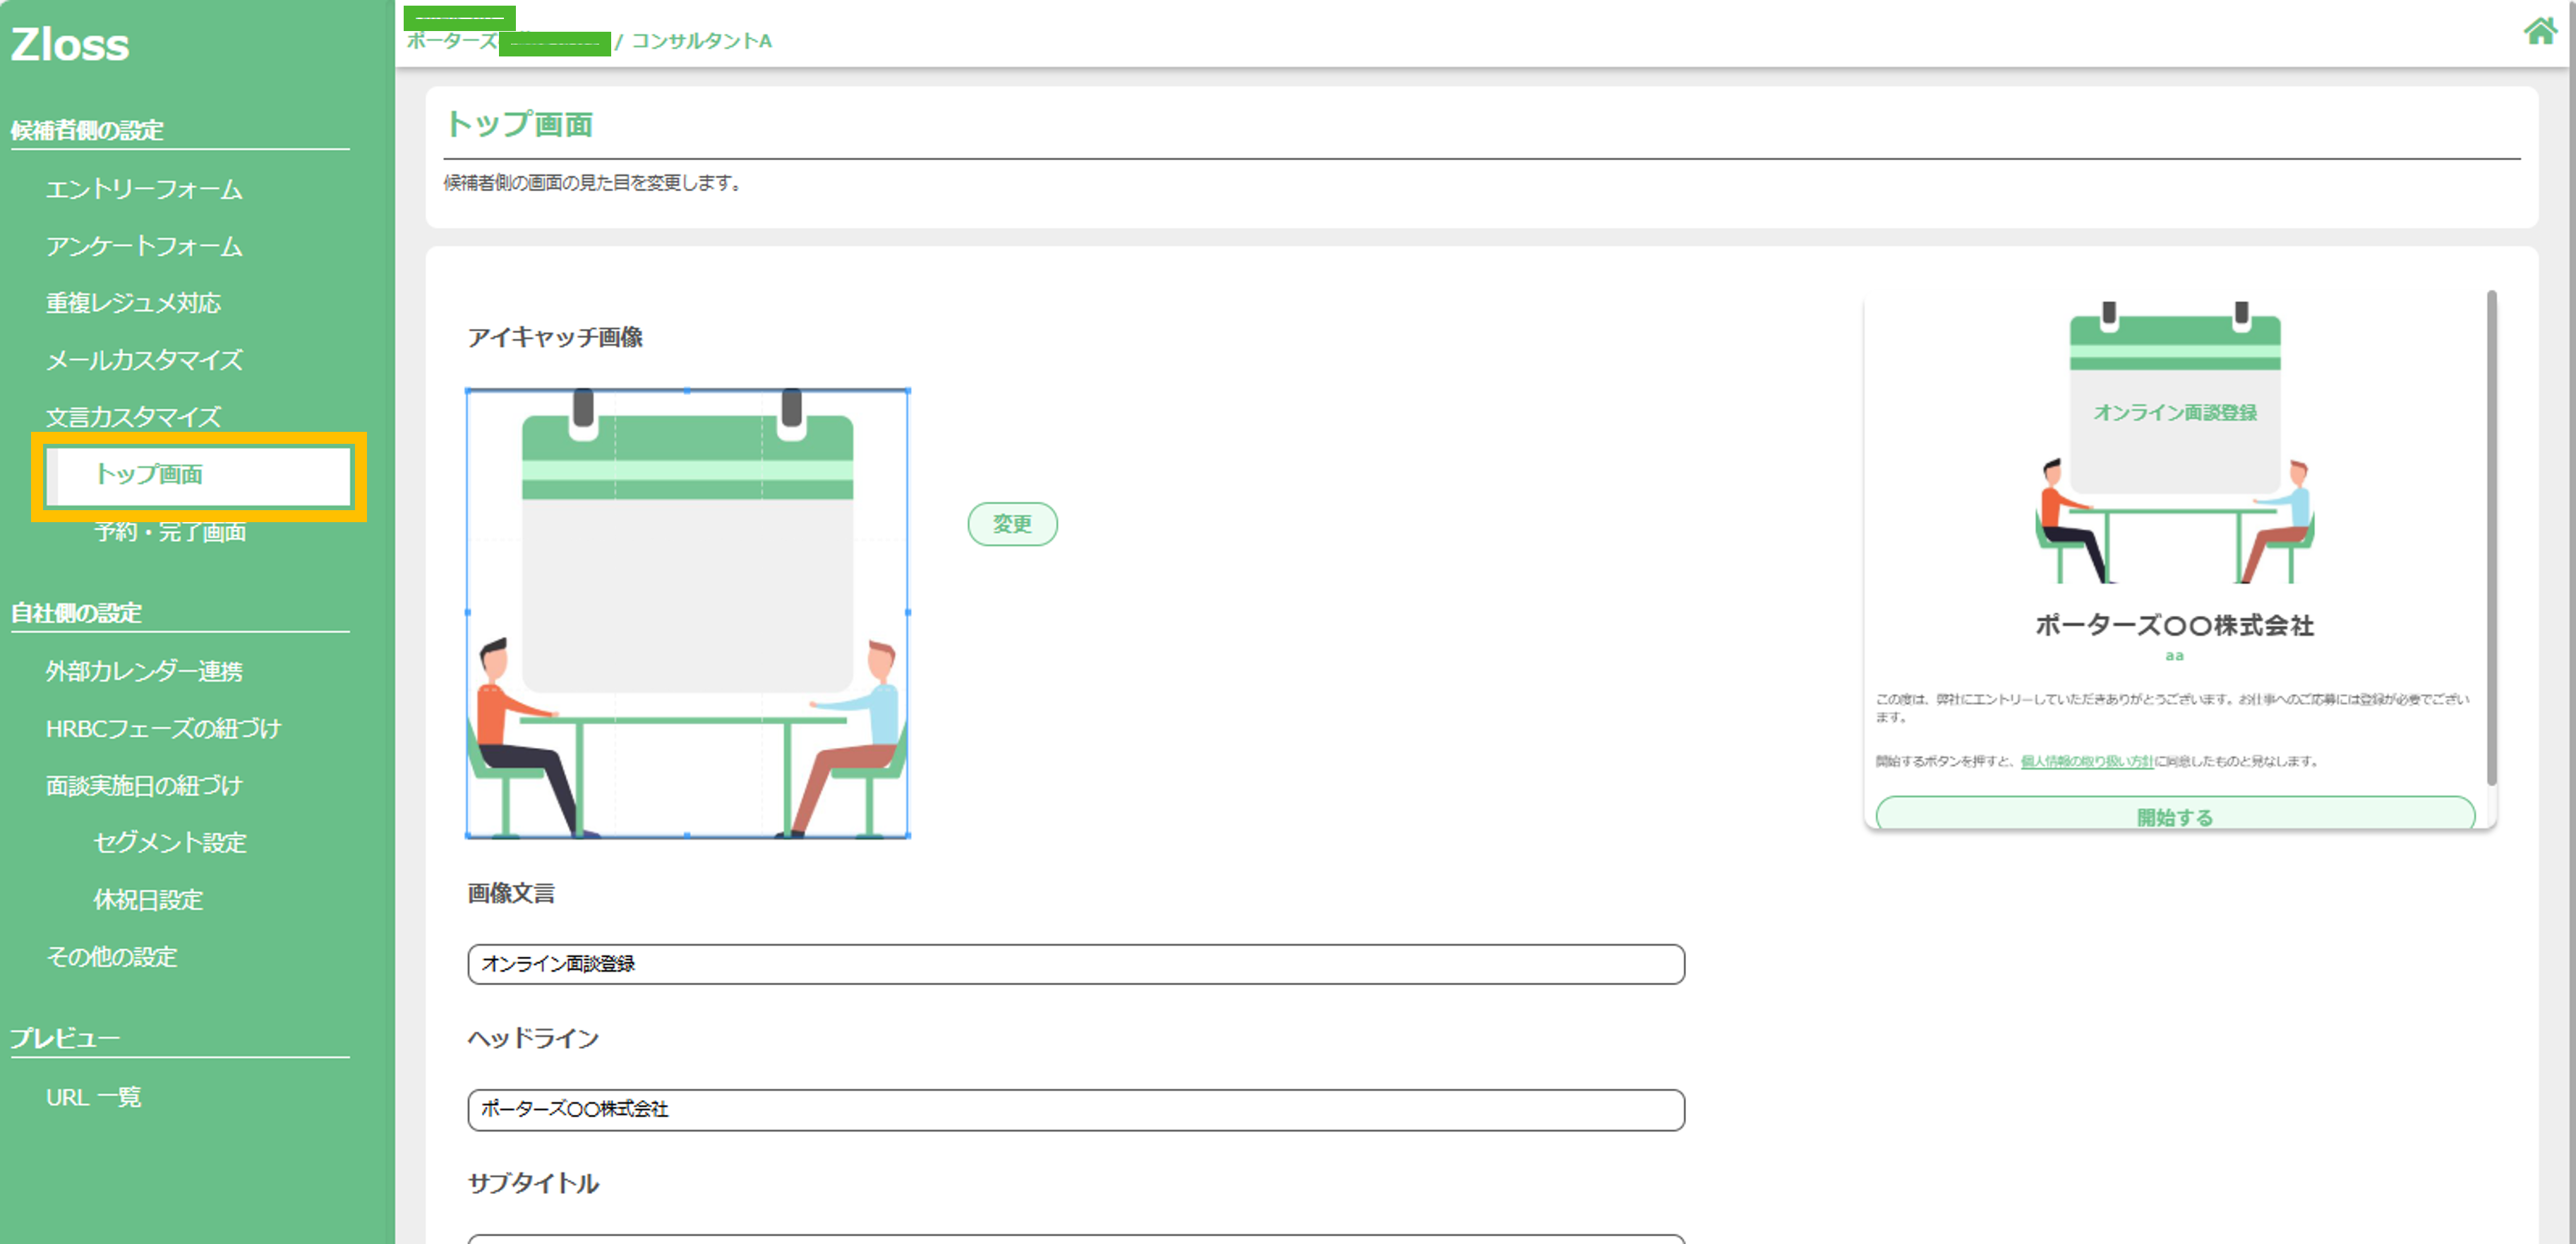The width and height of the screenshot is (2576, 1244).
Task: Expand 文言カスタマイズ section
Action: (133, 416)
